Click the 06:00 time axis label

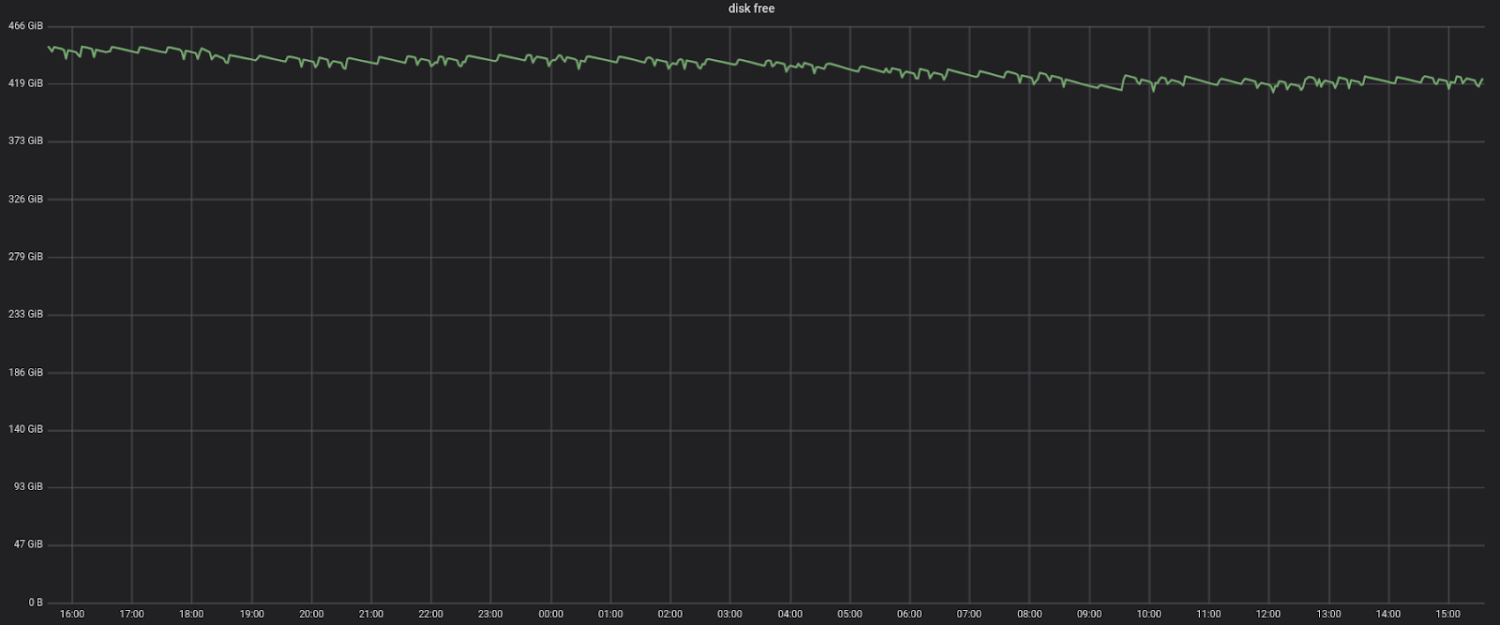(910, 614)
